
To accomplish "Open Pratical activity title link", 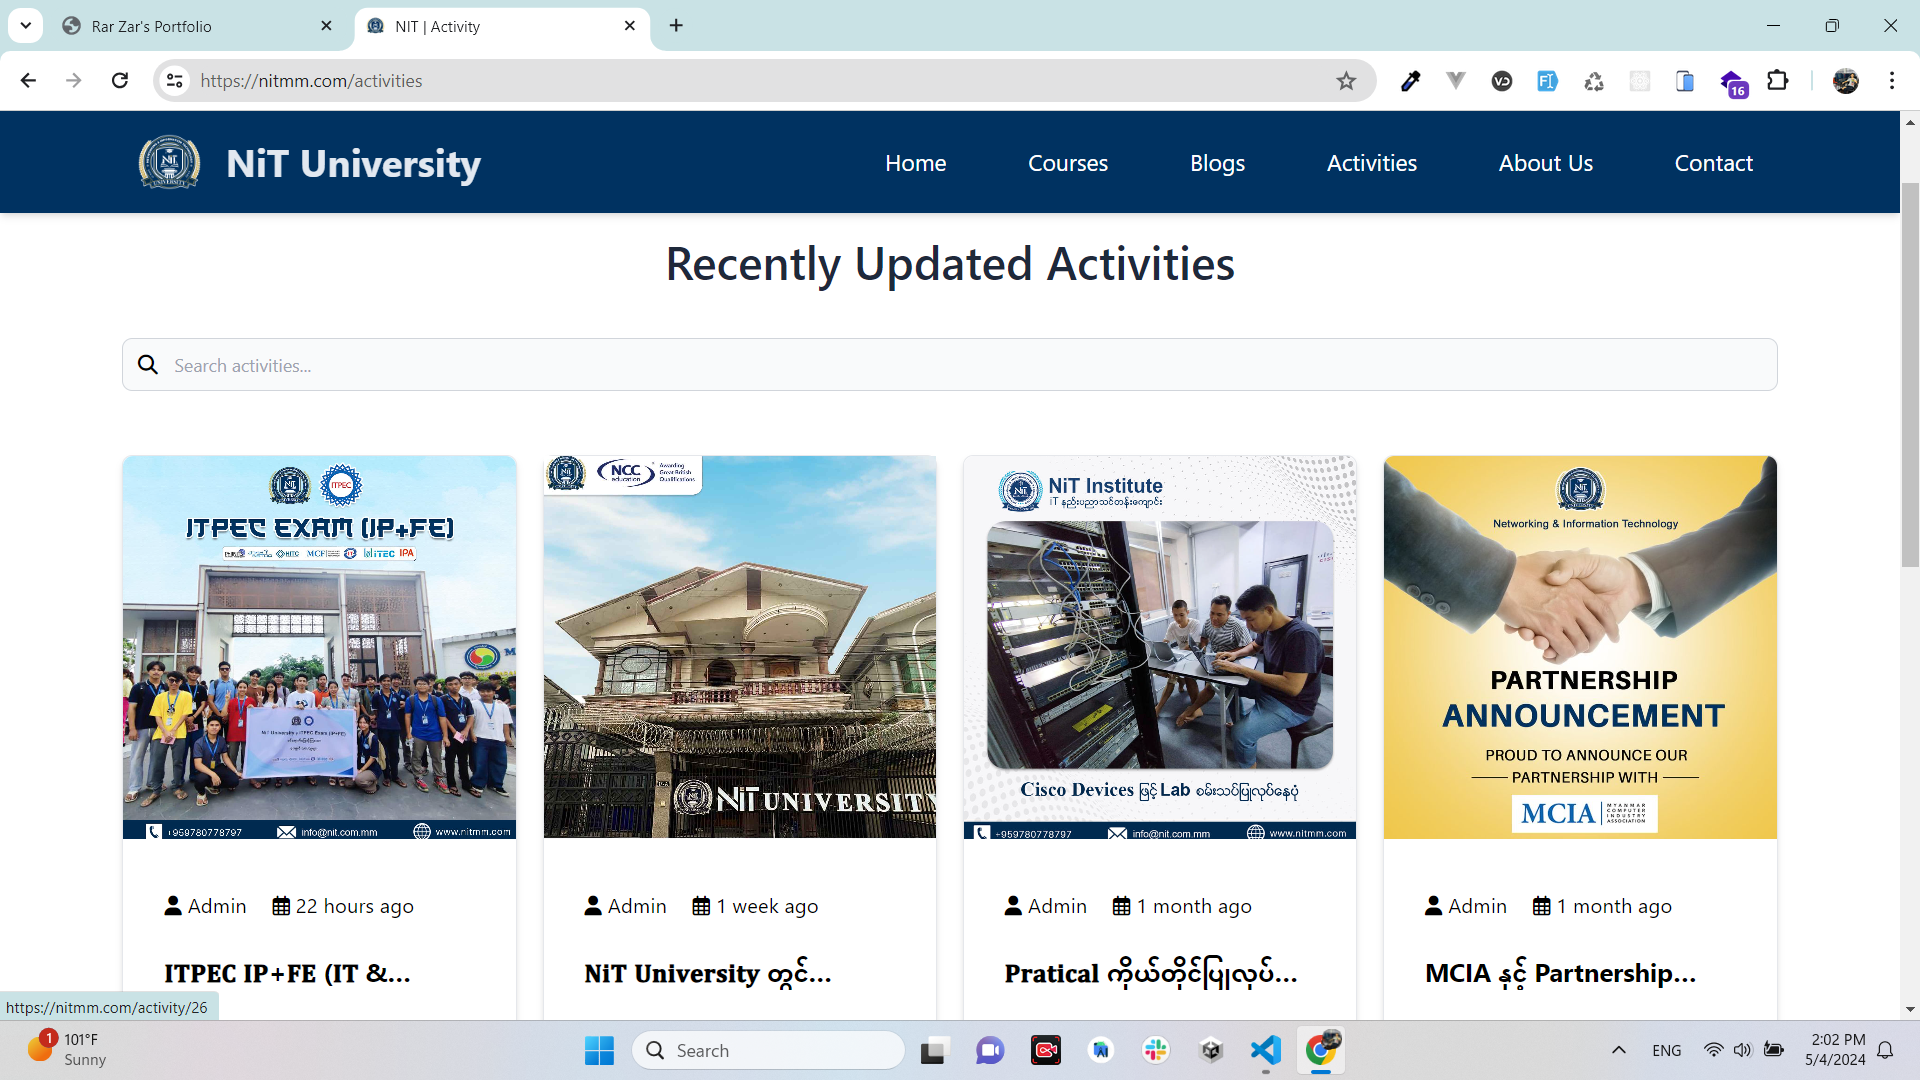I will [1151, 973].
